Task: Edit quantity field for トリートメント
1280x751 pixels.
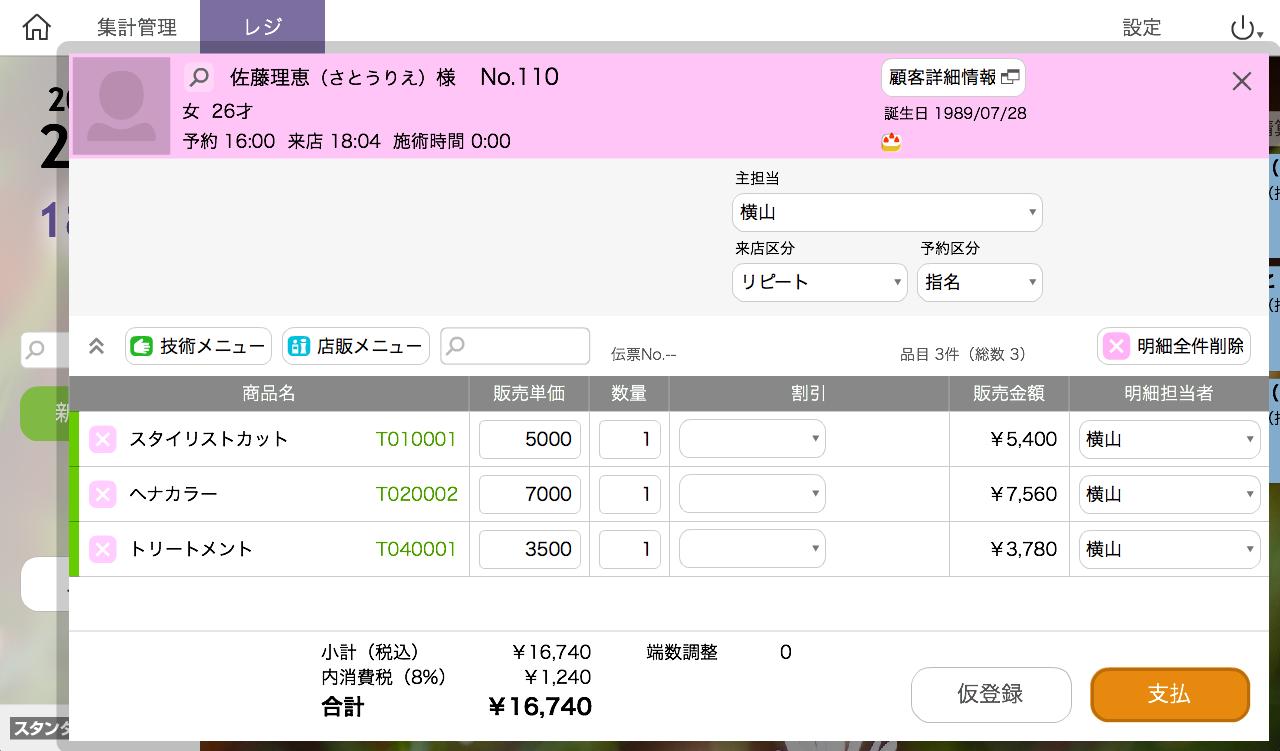Action: 630,549
